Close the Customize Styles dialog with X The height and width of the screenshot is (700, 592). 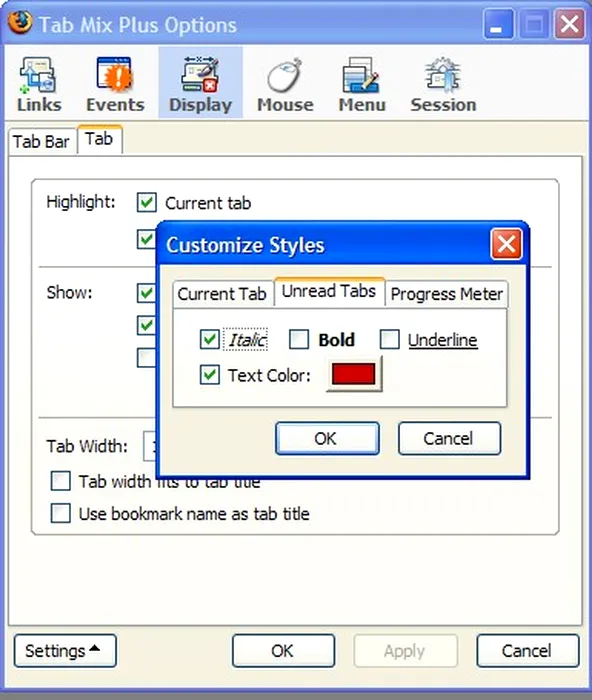[506, 244]
